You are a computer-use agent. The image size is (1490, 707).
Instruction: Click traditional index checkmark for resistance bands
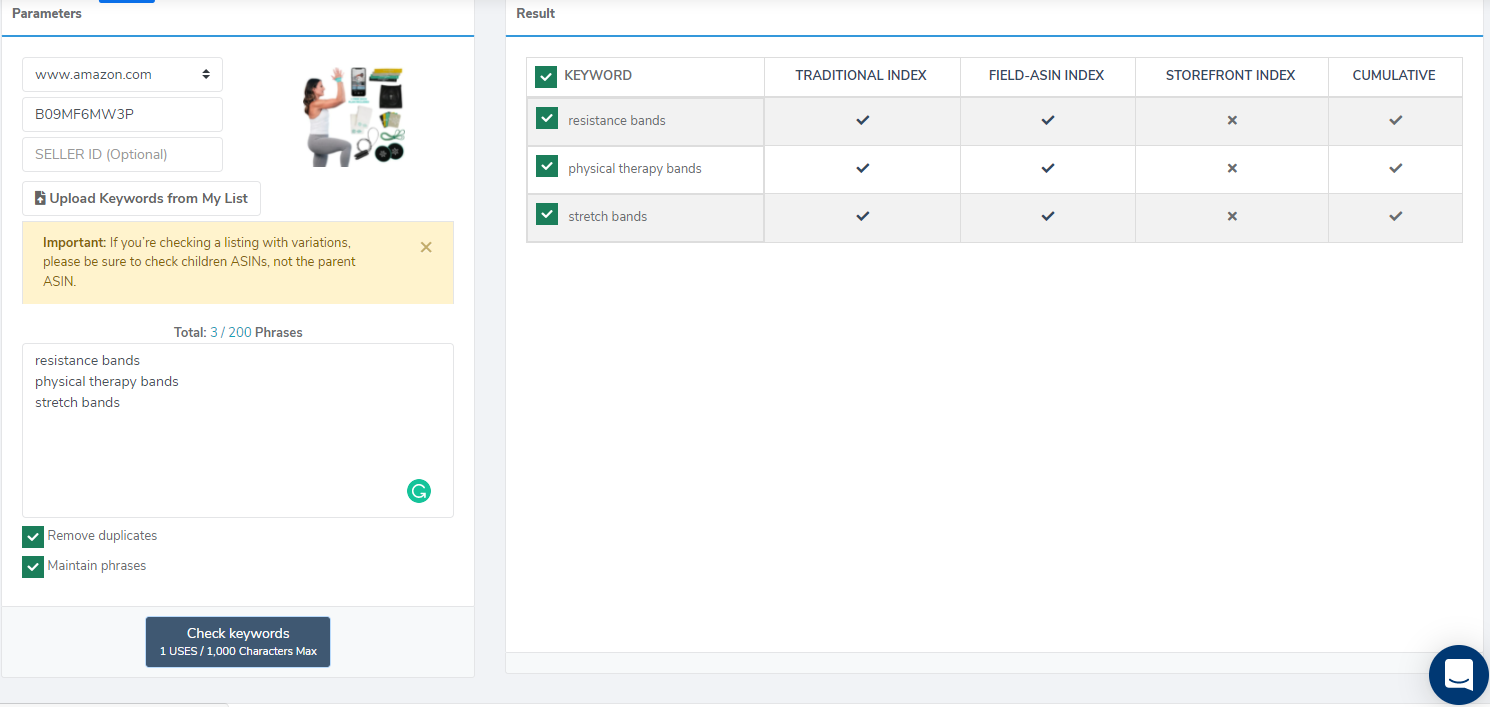(863, 120)
